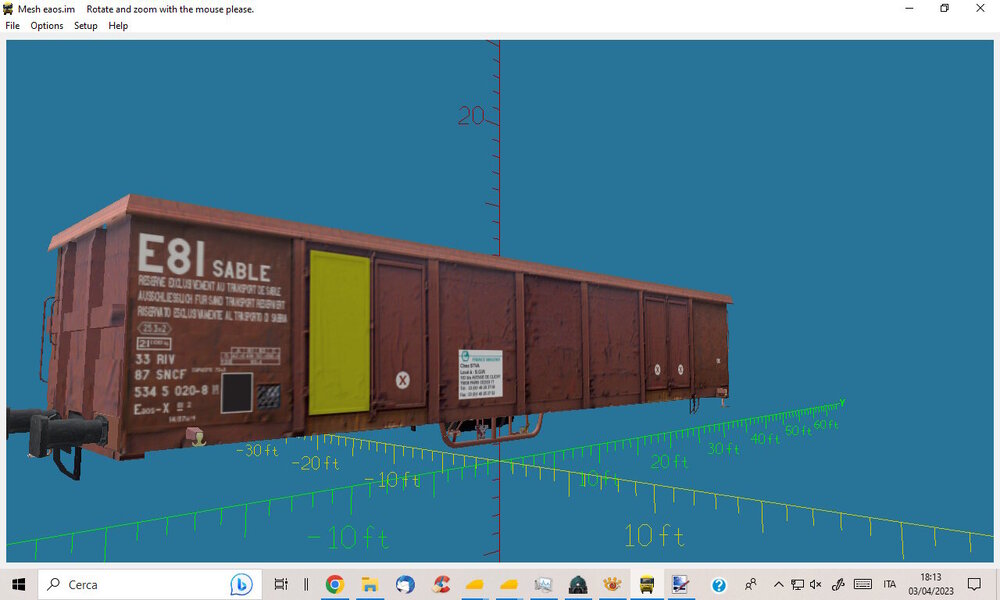Click the blue question mark help icon
1000x600 pixels.
pyautogui.click(x=719, y=585)
